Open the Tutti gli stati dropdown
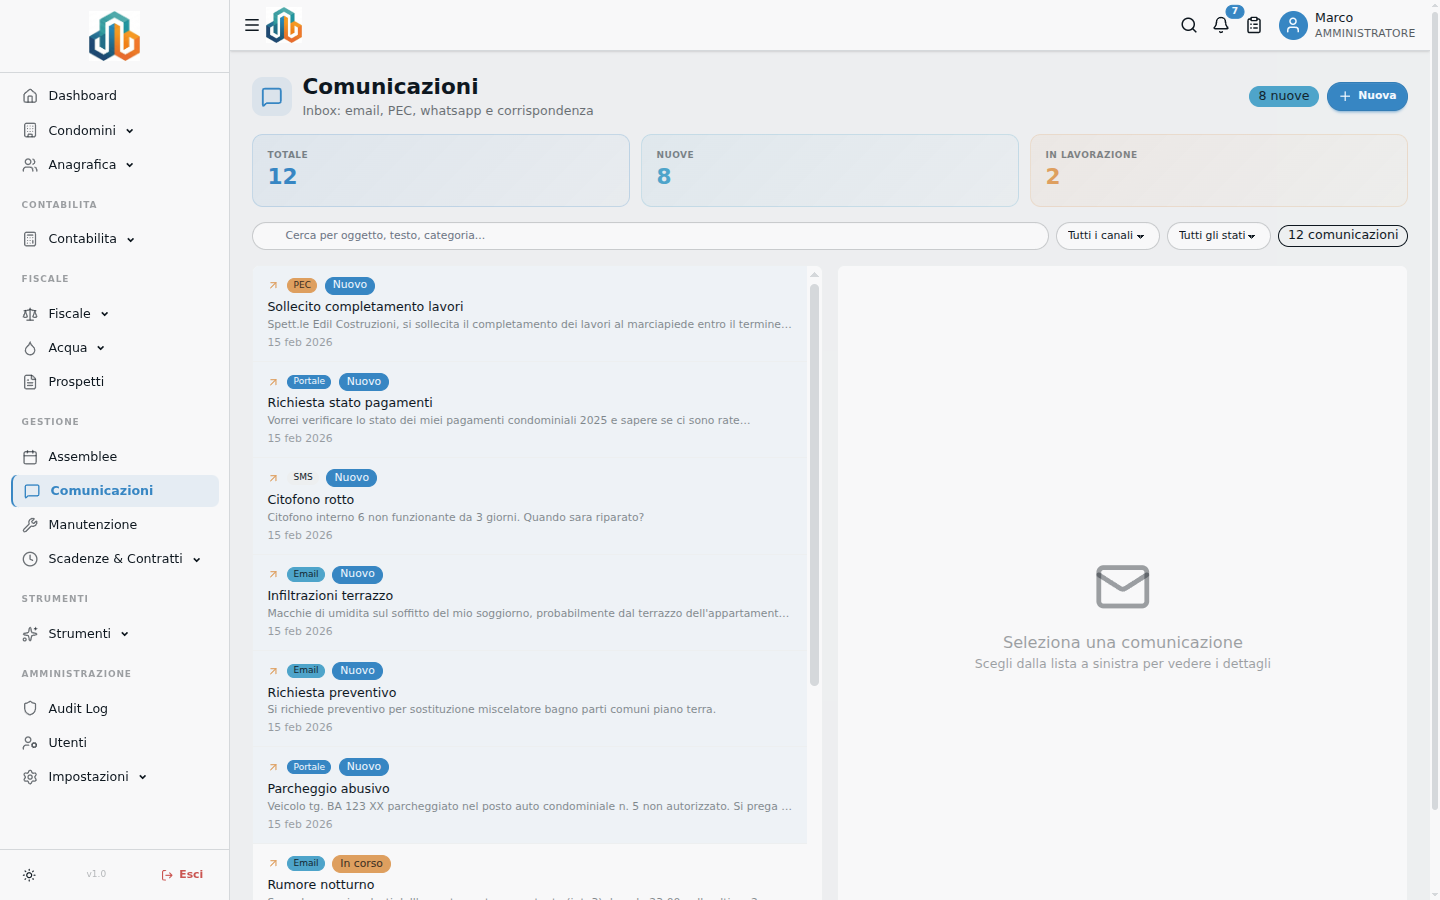The width and height of the screenshot is (1440, 900). click(1219, 236)
